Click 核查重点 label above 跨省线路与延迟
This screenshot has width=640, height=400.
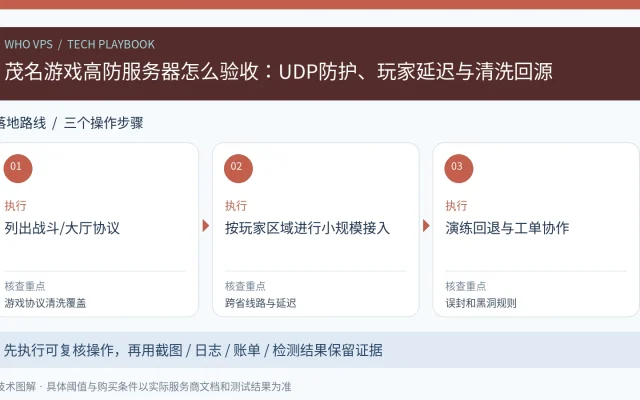click(x=245, y=286)
